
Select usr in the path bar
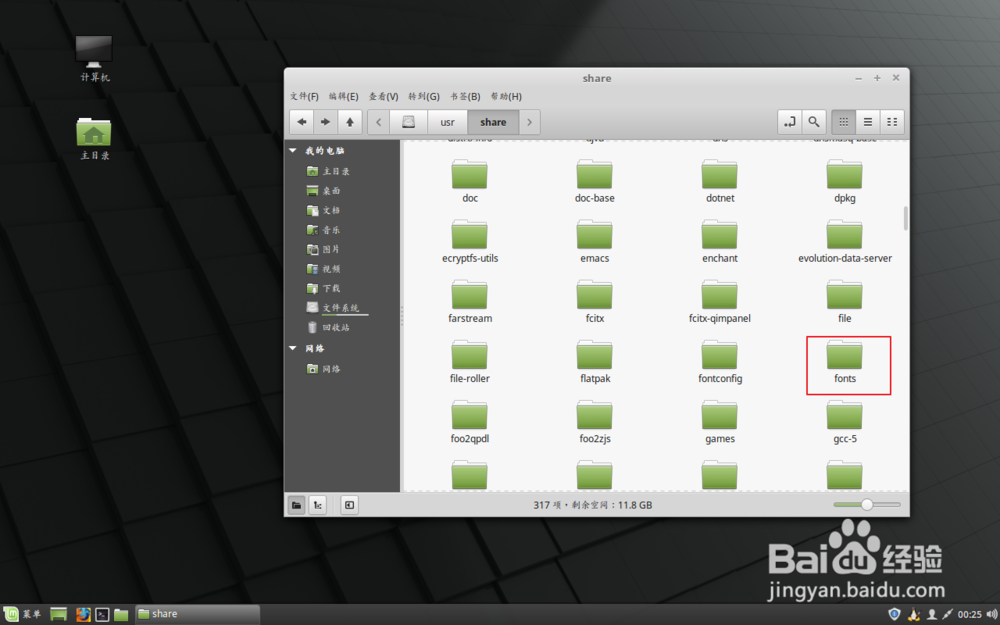pyautogui.click(x=447, y=122)
